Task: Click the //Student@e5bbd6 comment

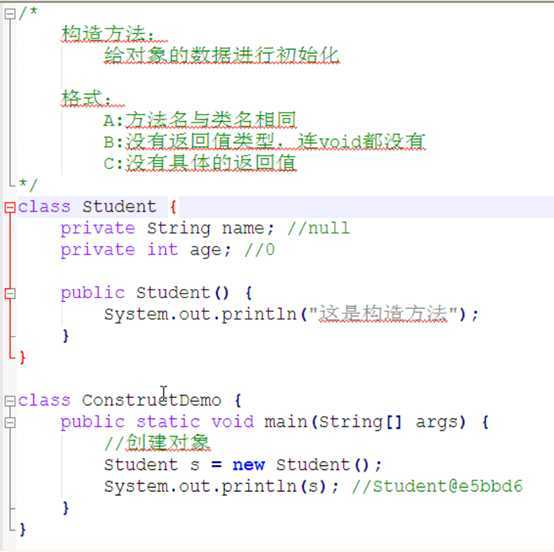Action: [x=437, y=487]
